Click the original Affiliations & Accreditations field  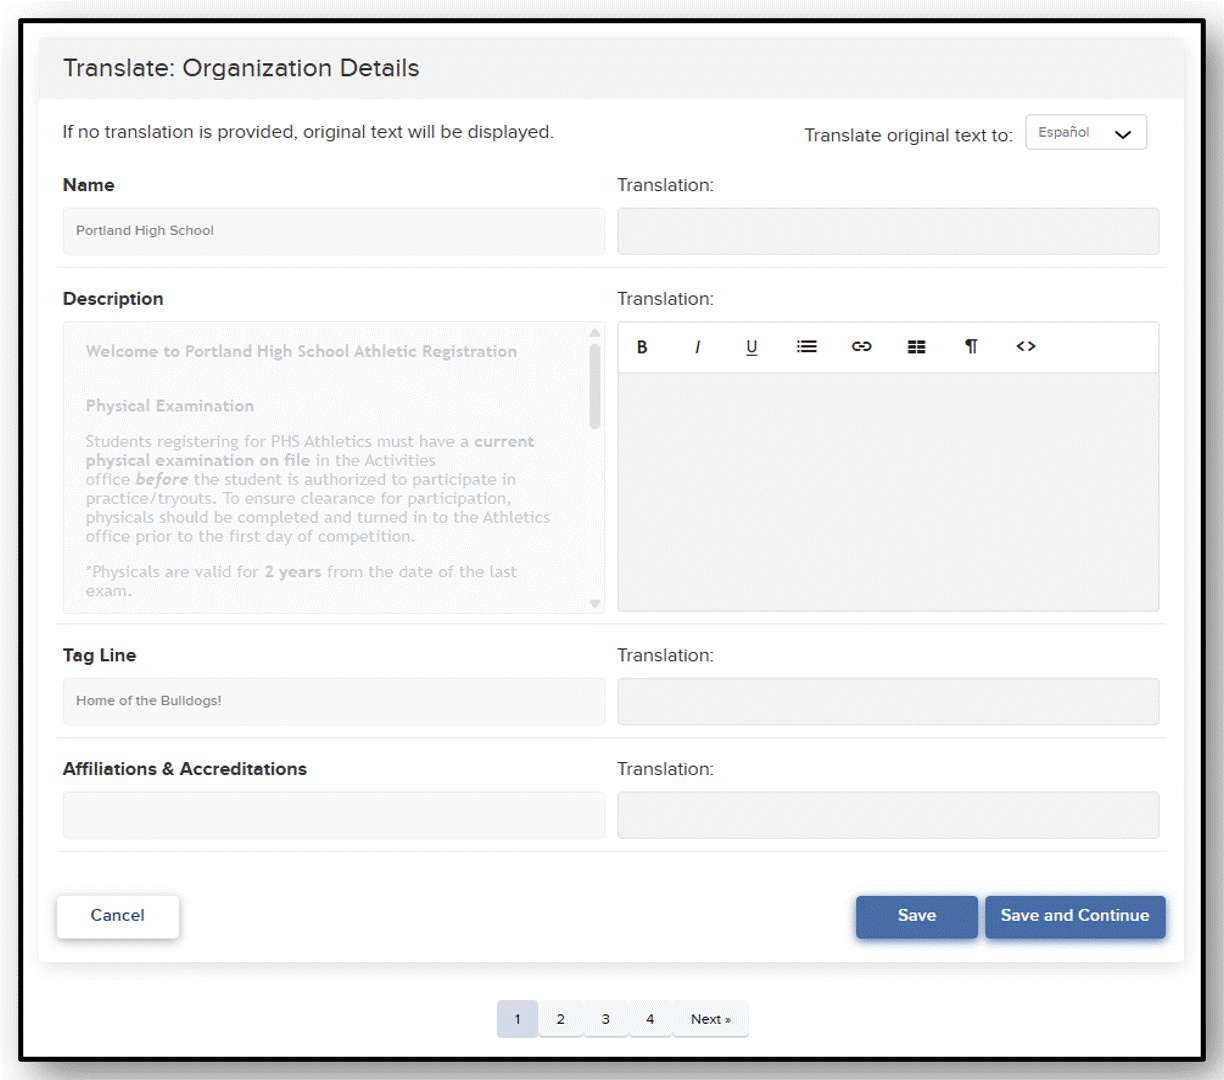(334, 815)
